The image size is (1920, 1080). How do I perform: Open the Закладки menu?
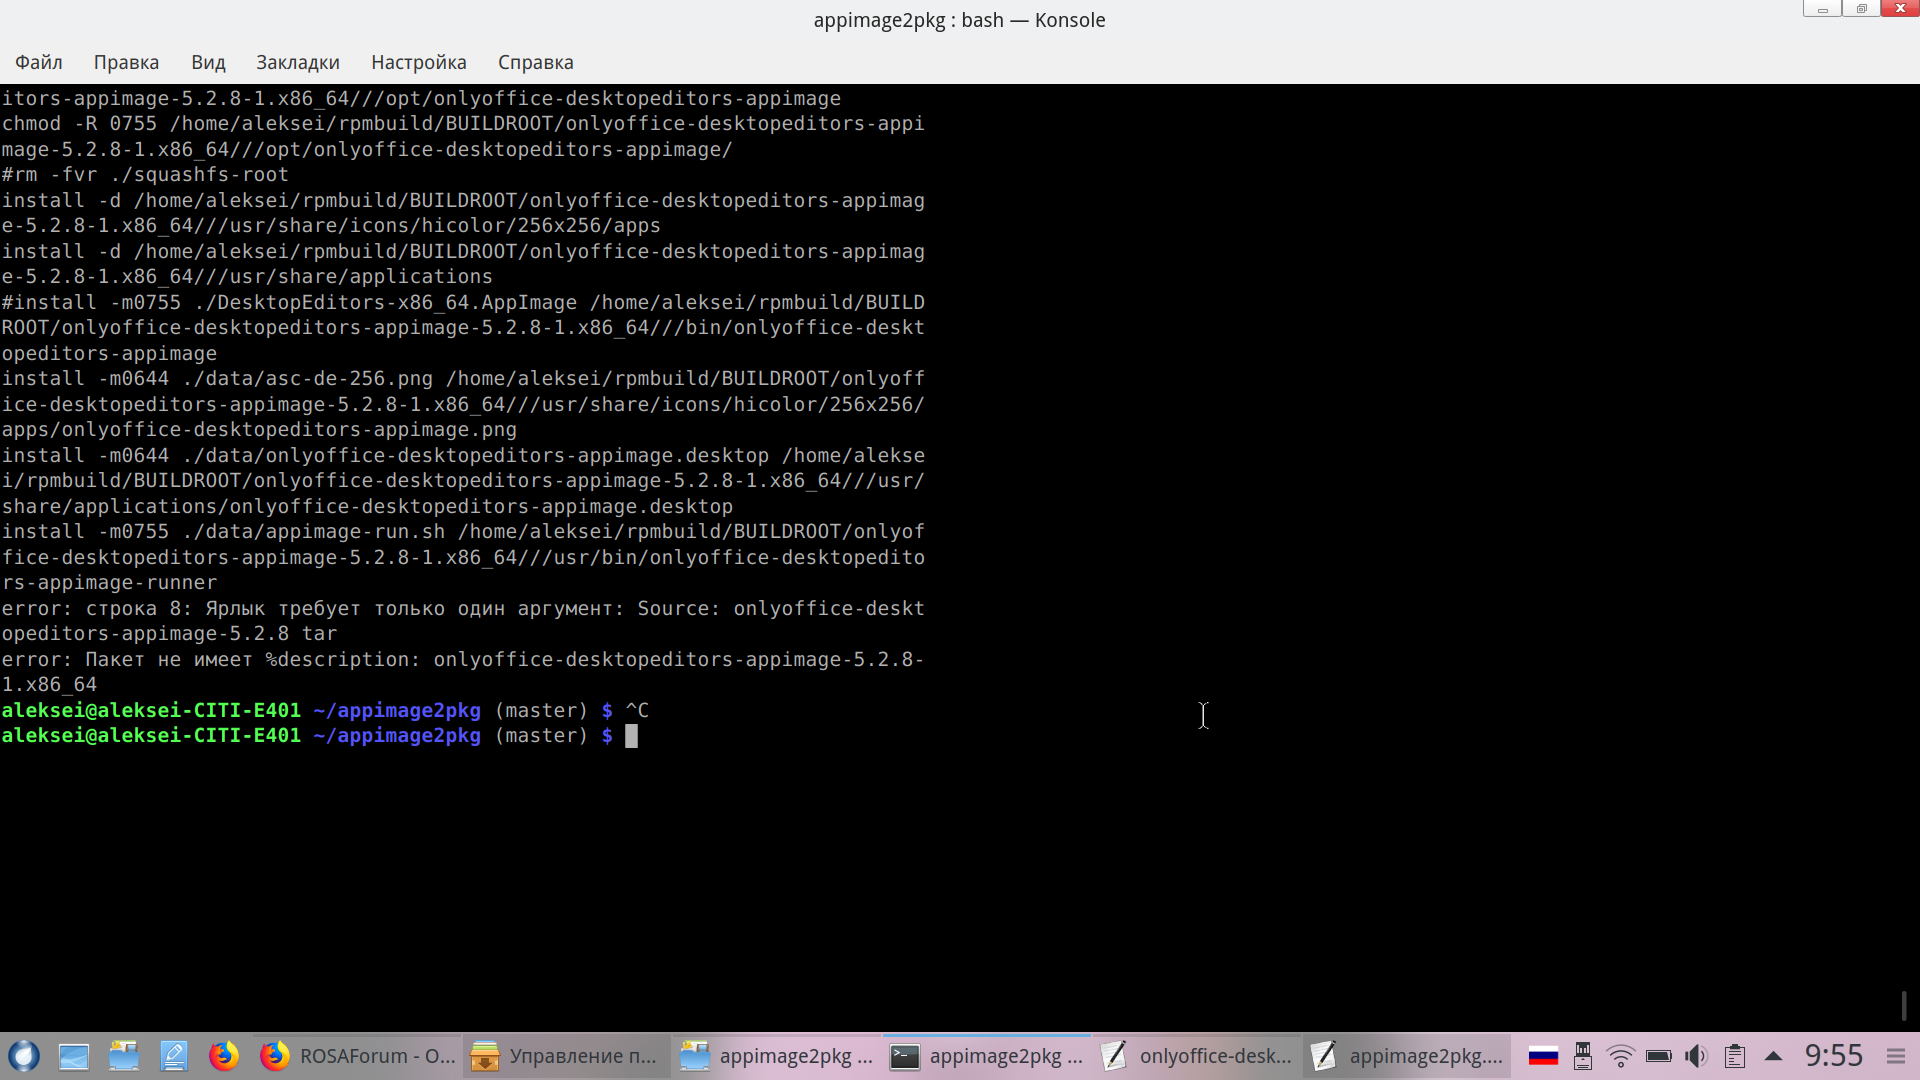click(x=297, y=62)
